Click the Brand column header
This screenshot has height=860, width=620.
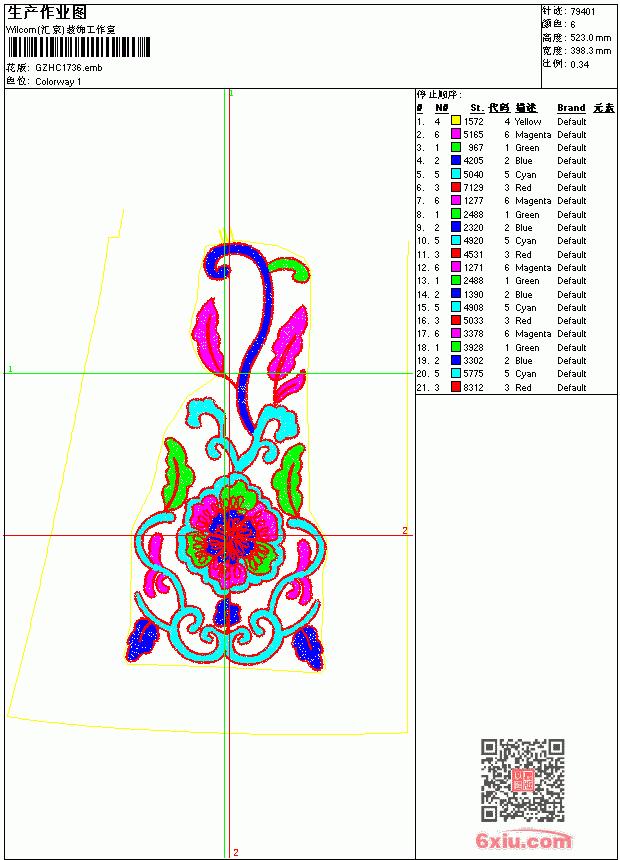(571, 108)
